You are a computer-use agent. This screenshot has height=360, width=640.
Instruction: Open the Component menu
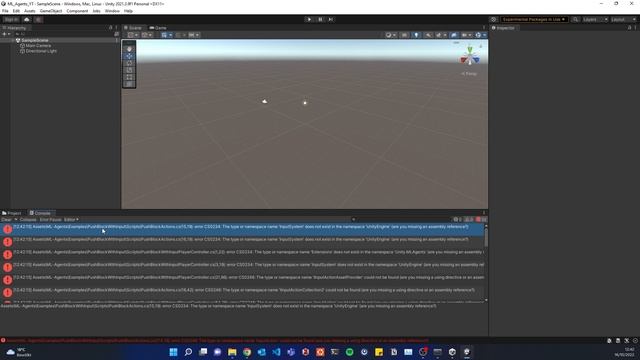click(77, 11)
